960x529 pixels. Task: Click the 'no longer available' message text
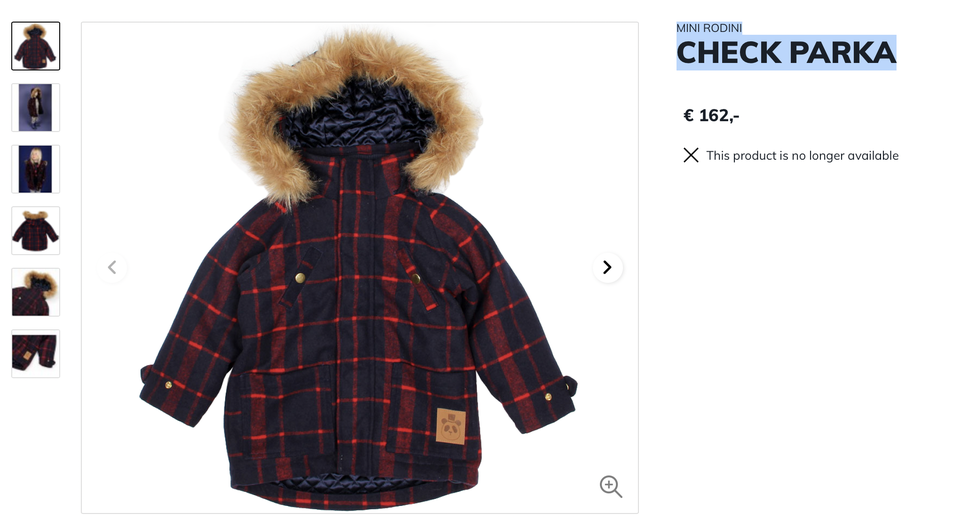pos(802,156)
